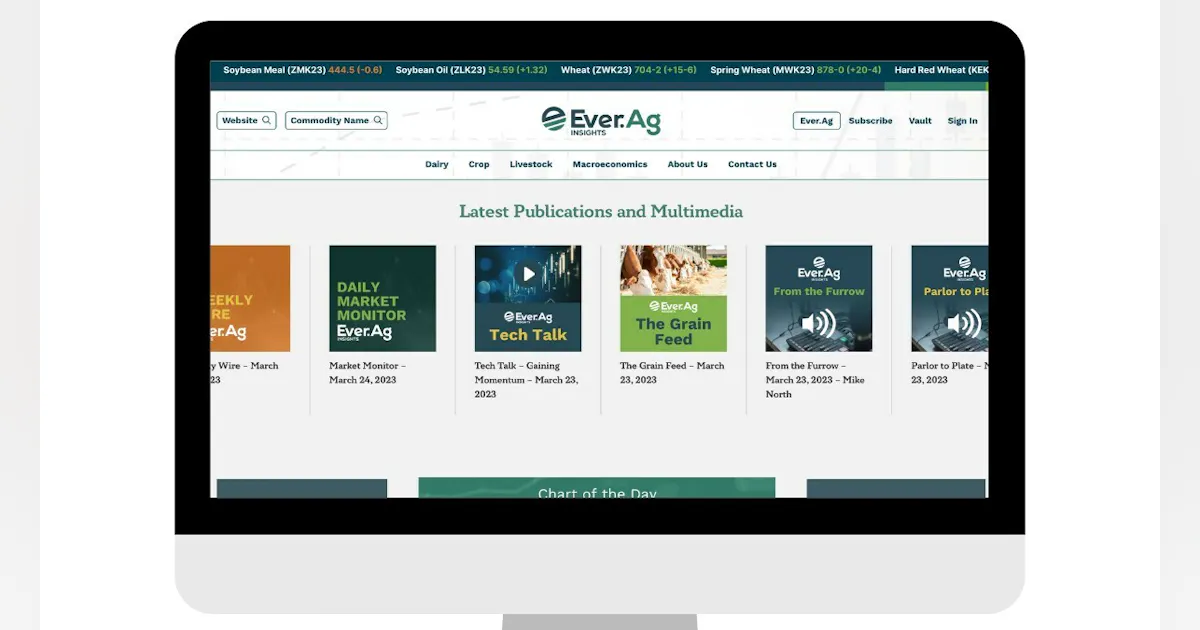Open 'From the Furrow – March 23, 2023' title

(815, 380)
